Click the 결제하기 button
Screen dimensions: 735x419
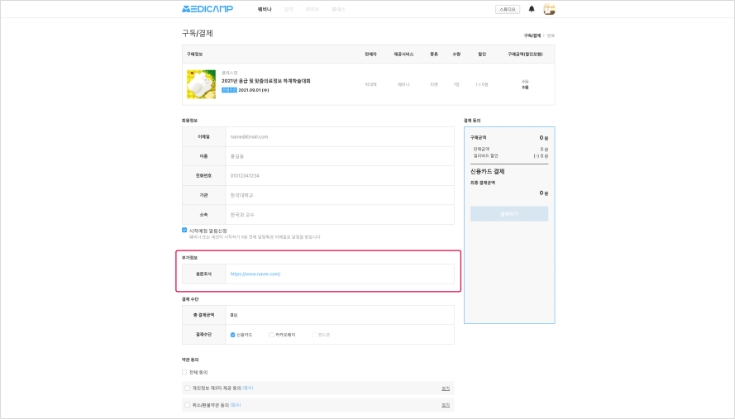tap(509, 214)
